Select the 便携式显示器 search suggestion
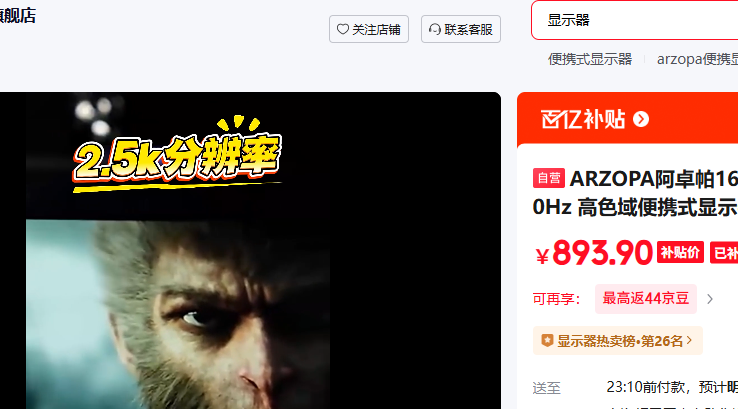The width and height of the screenshot is (738, 409). click(x=590, y=59)
